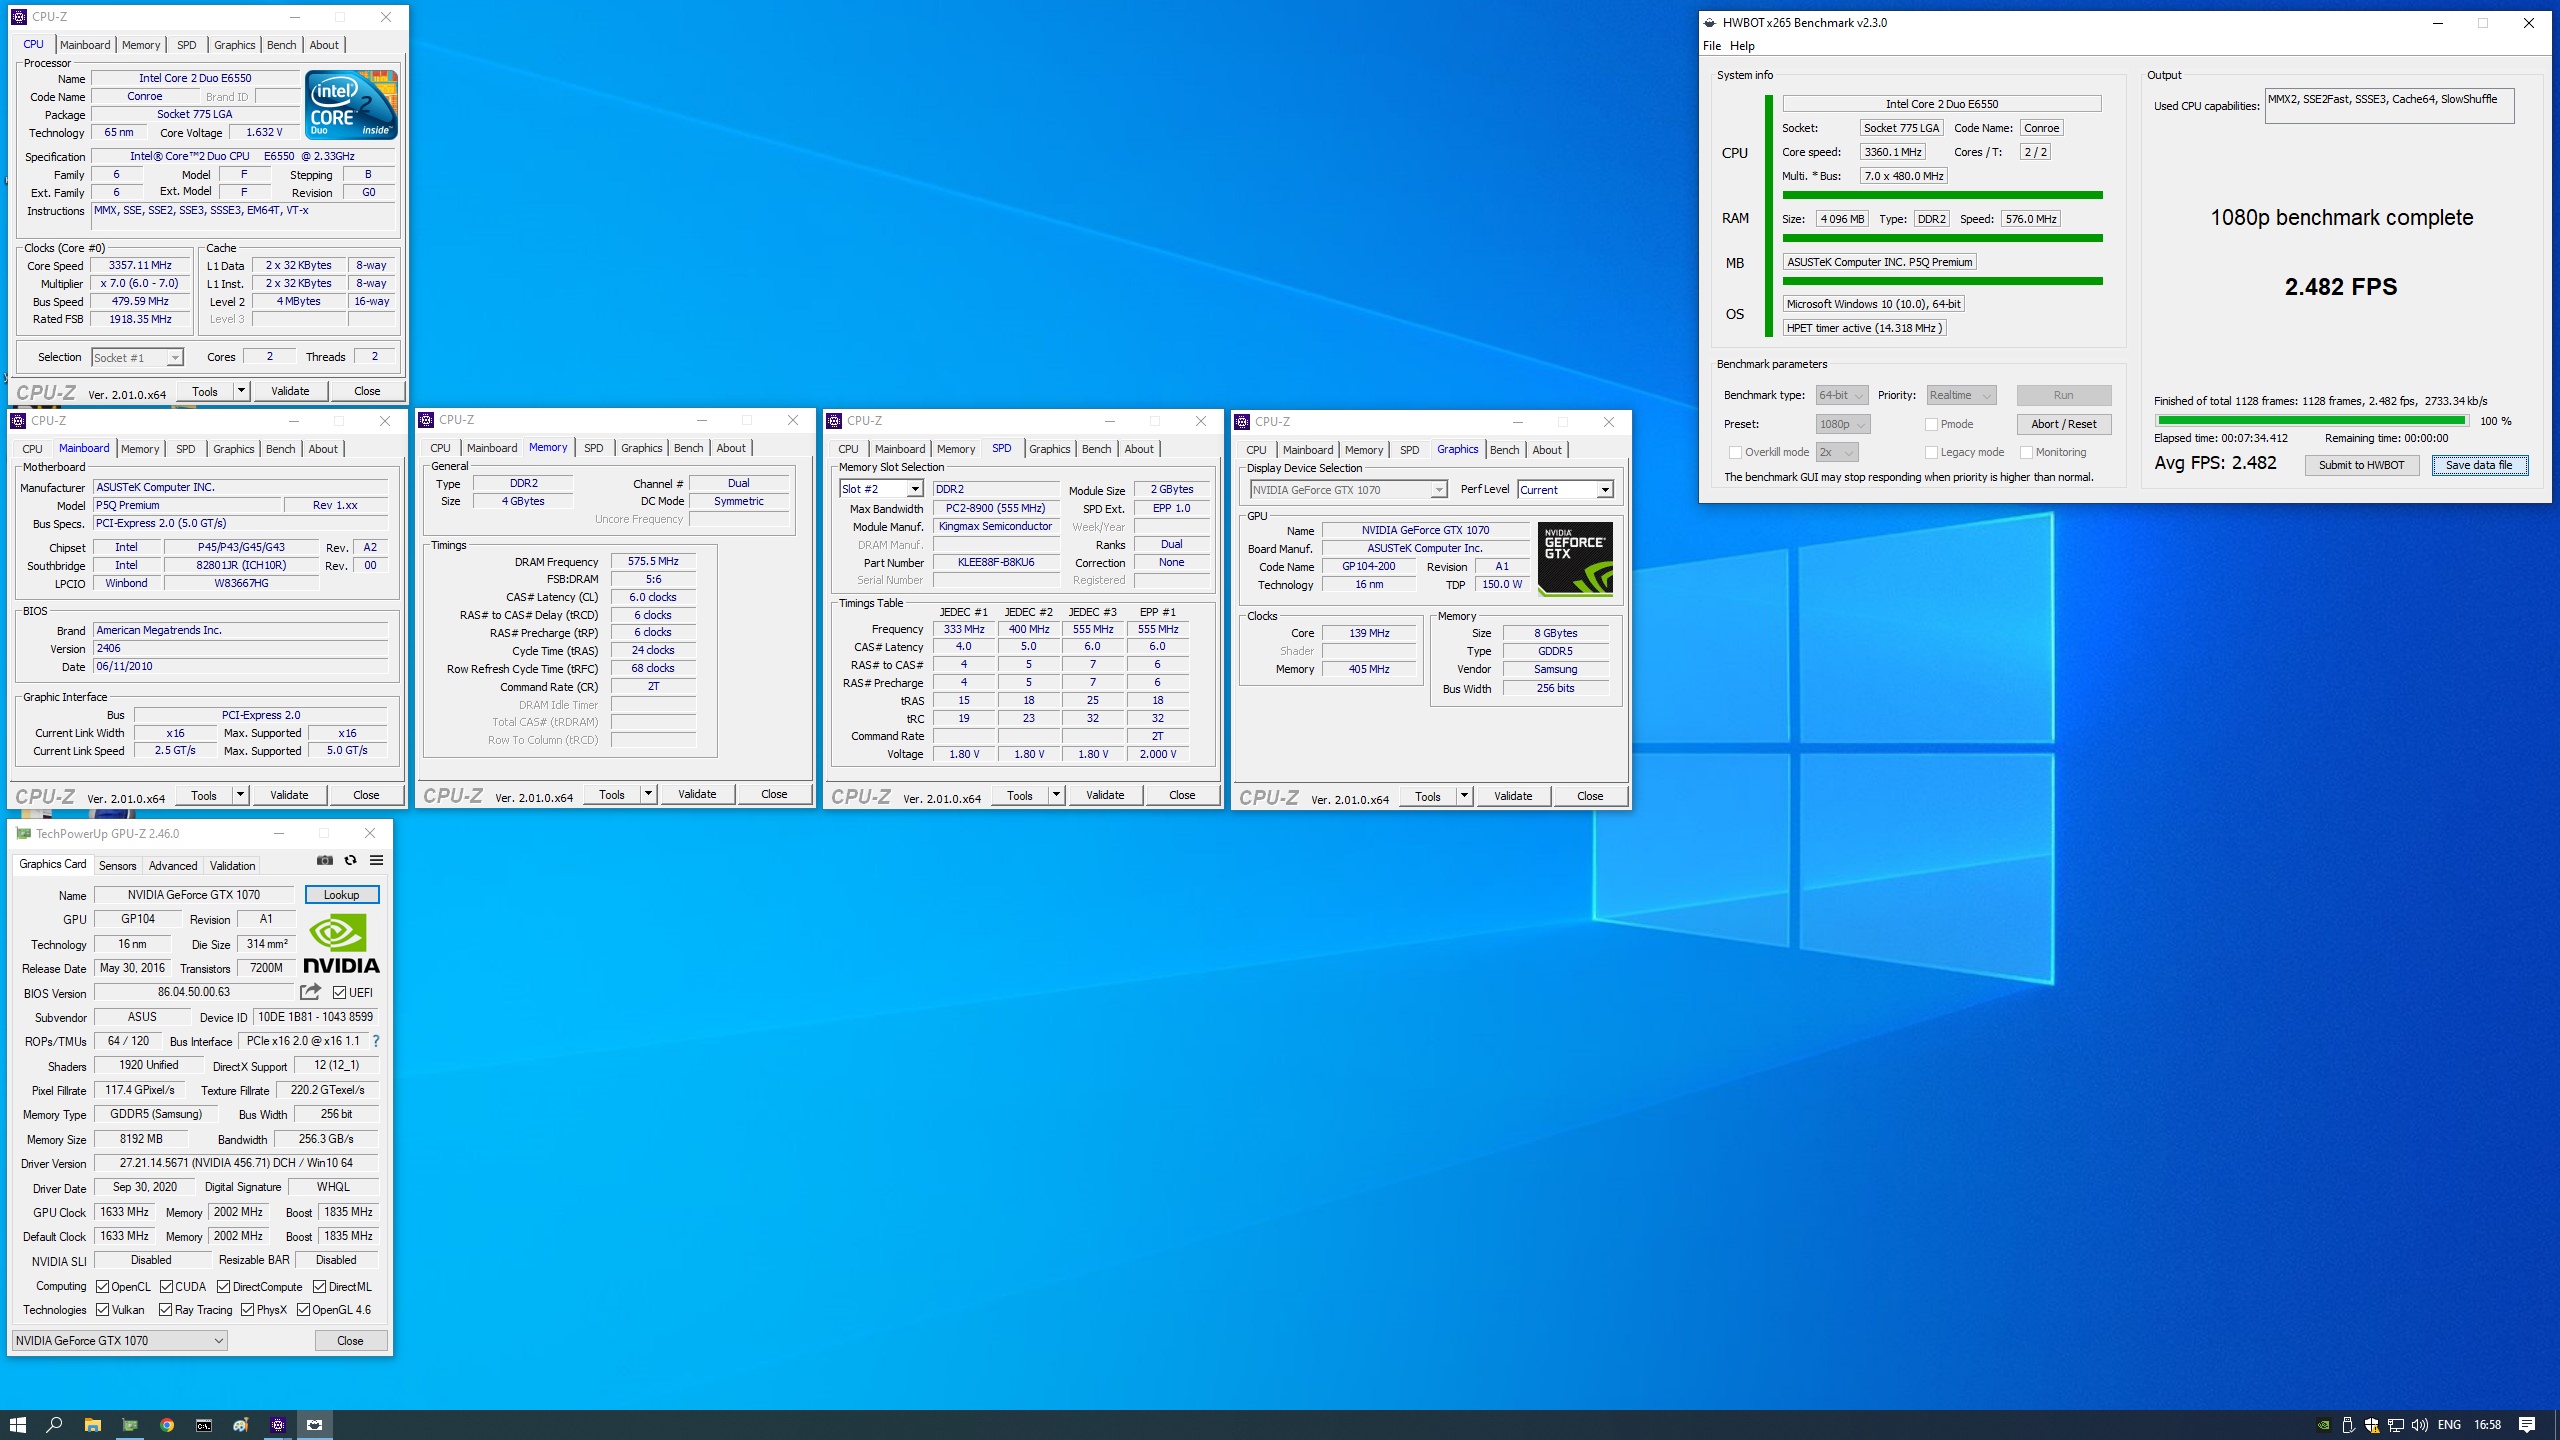Screen dimensions: 2560x1440
Task: Click Bus Interface question mark in GPU-Z
Action: [x=376, y=1041]
